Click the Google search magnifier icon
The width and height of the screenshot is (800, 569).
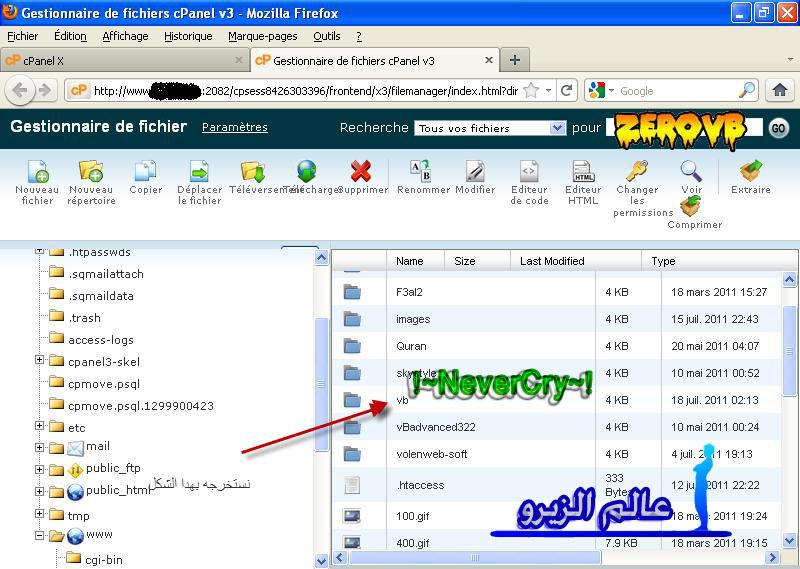point(746,91)
